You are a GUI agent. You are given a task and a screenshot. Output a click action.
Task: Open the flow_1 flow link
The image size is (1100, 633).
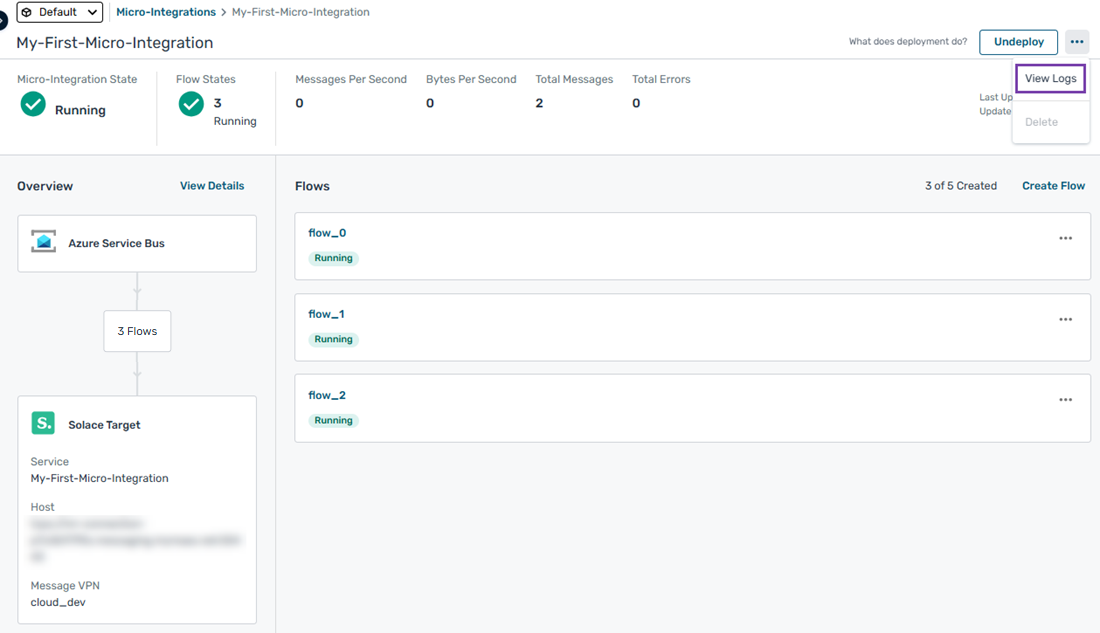point(326,314)
